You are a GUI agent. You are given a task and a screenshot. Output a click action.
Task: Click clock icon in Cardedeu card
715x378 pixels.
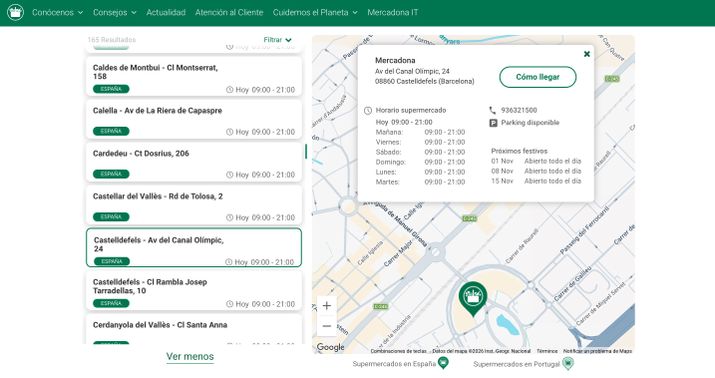(230, 175)
